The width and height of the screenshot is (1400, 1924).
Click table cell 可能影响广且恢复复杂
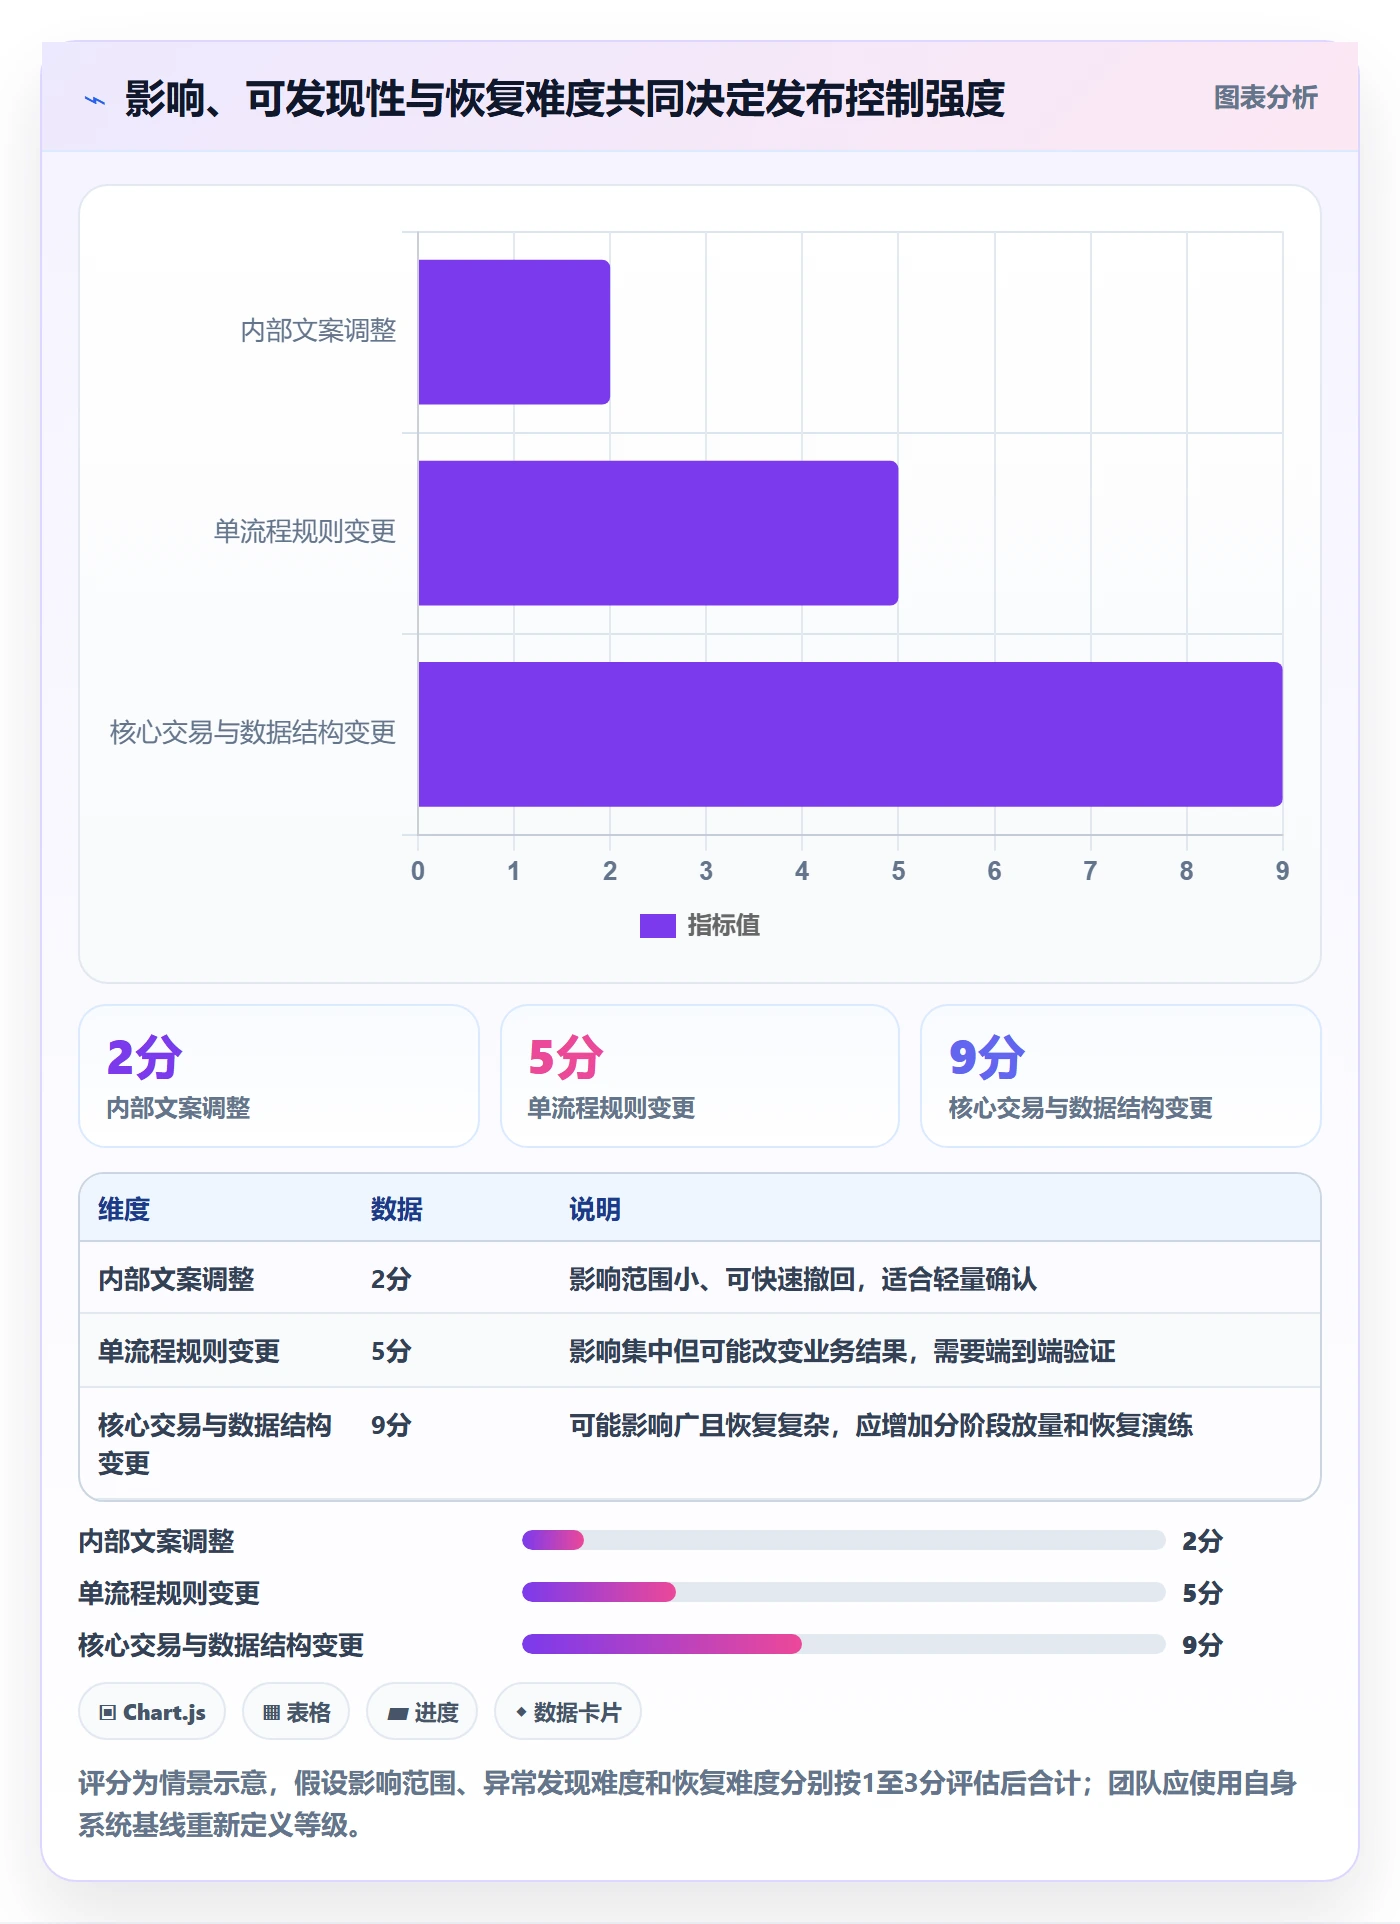pos(881,1425)
